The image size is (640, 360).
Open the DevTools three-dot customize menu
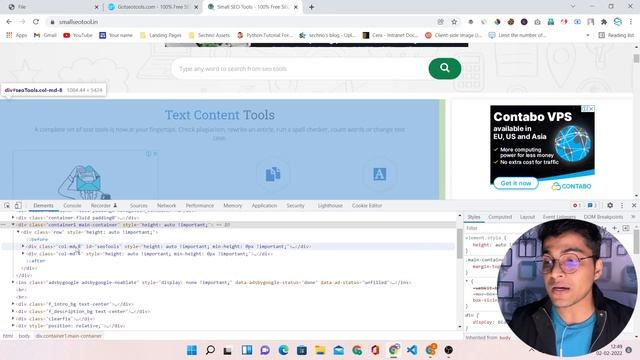[622, 205]
